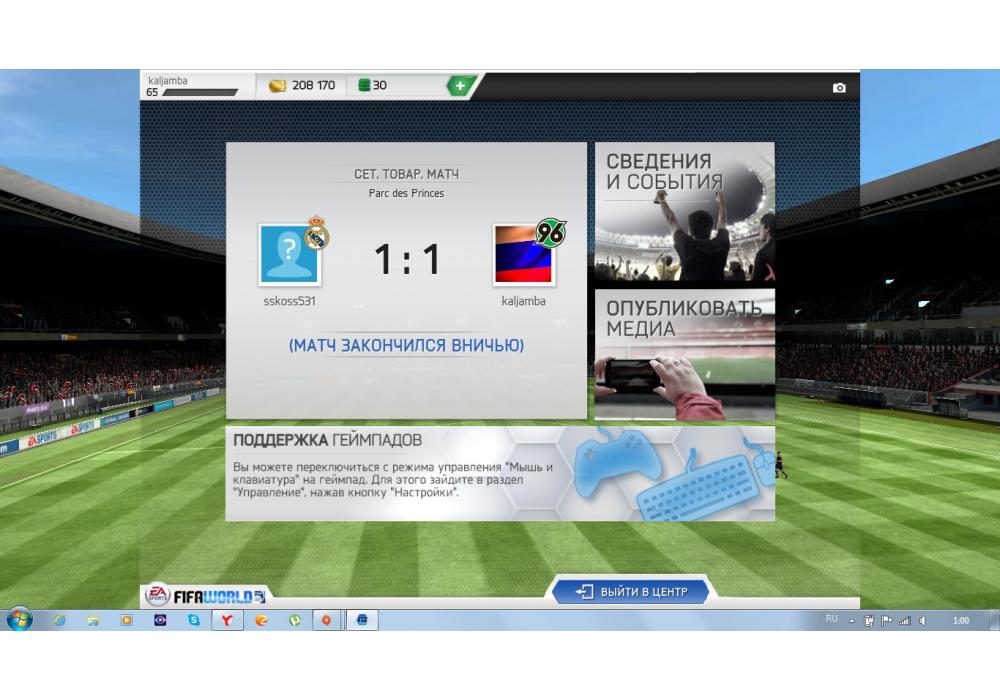Viewport: 1000px width, 700px height.
Task: Open the Опубликовать медиа tile
Action: point(684,354)
